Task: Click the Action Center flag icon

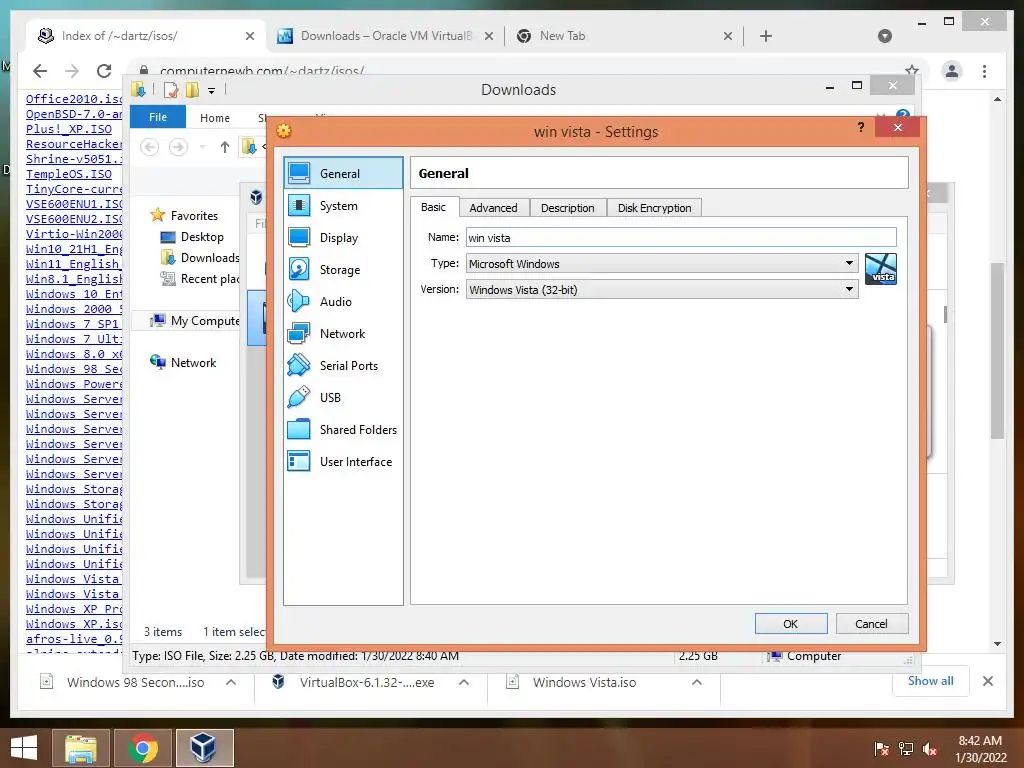Action: 882,749
